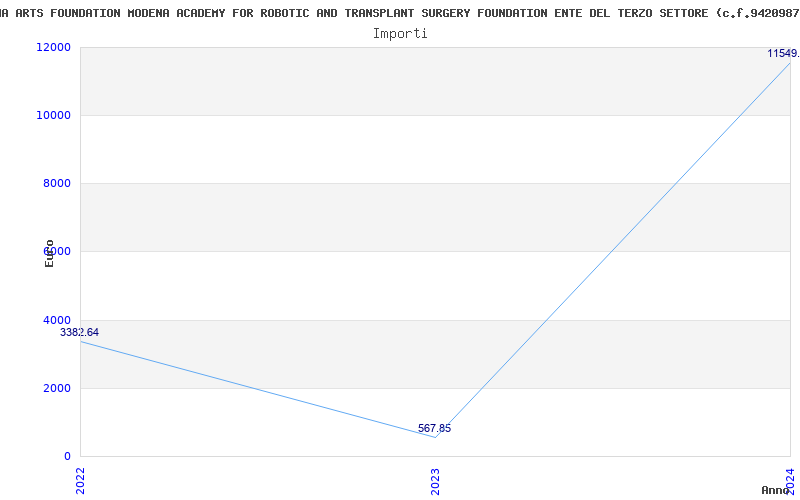Click the x-axis year label 2023

[x=435, y=481]
